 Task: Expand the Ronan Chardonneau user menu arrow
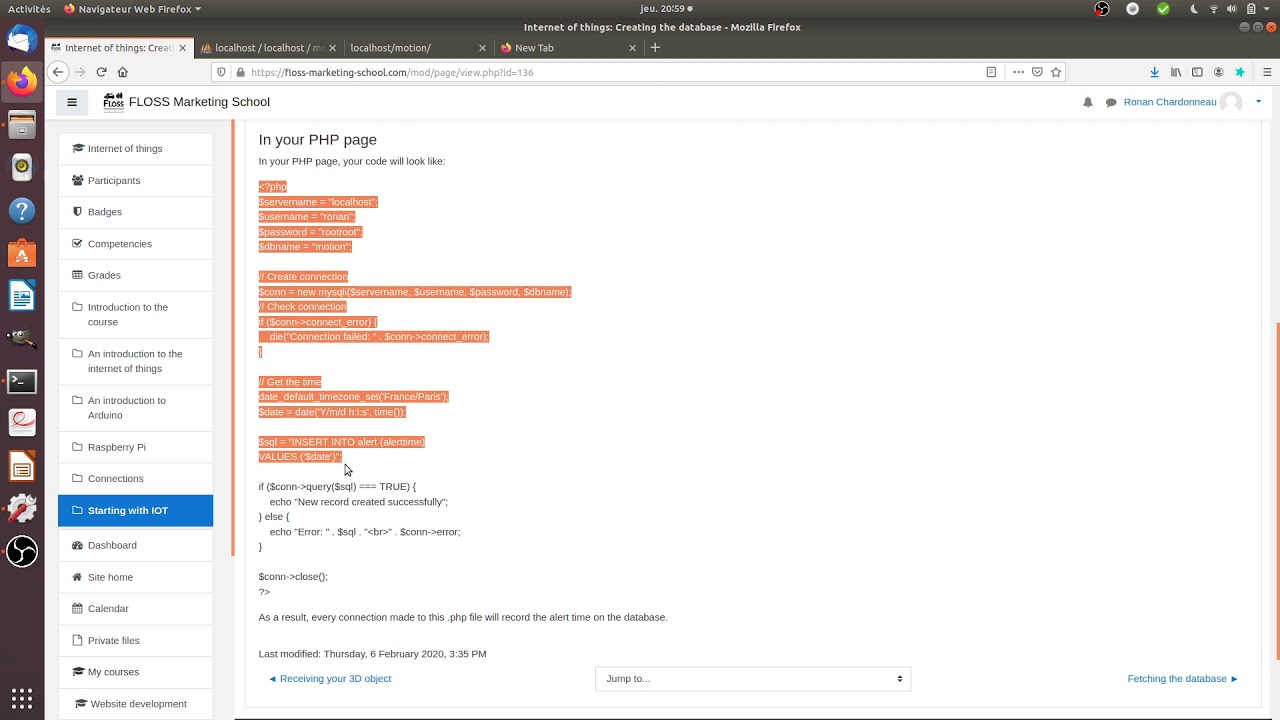1258,102
